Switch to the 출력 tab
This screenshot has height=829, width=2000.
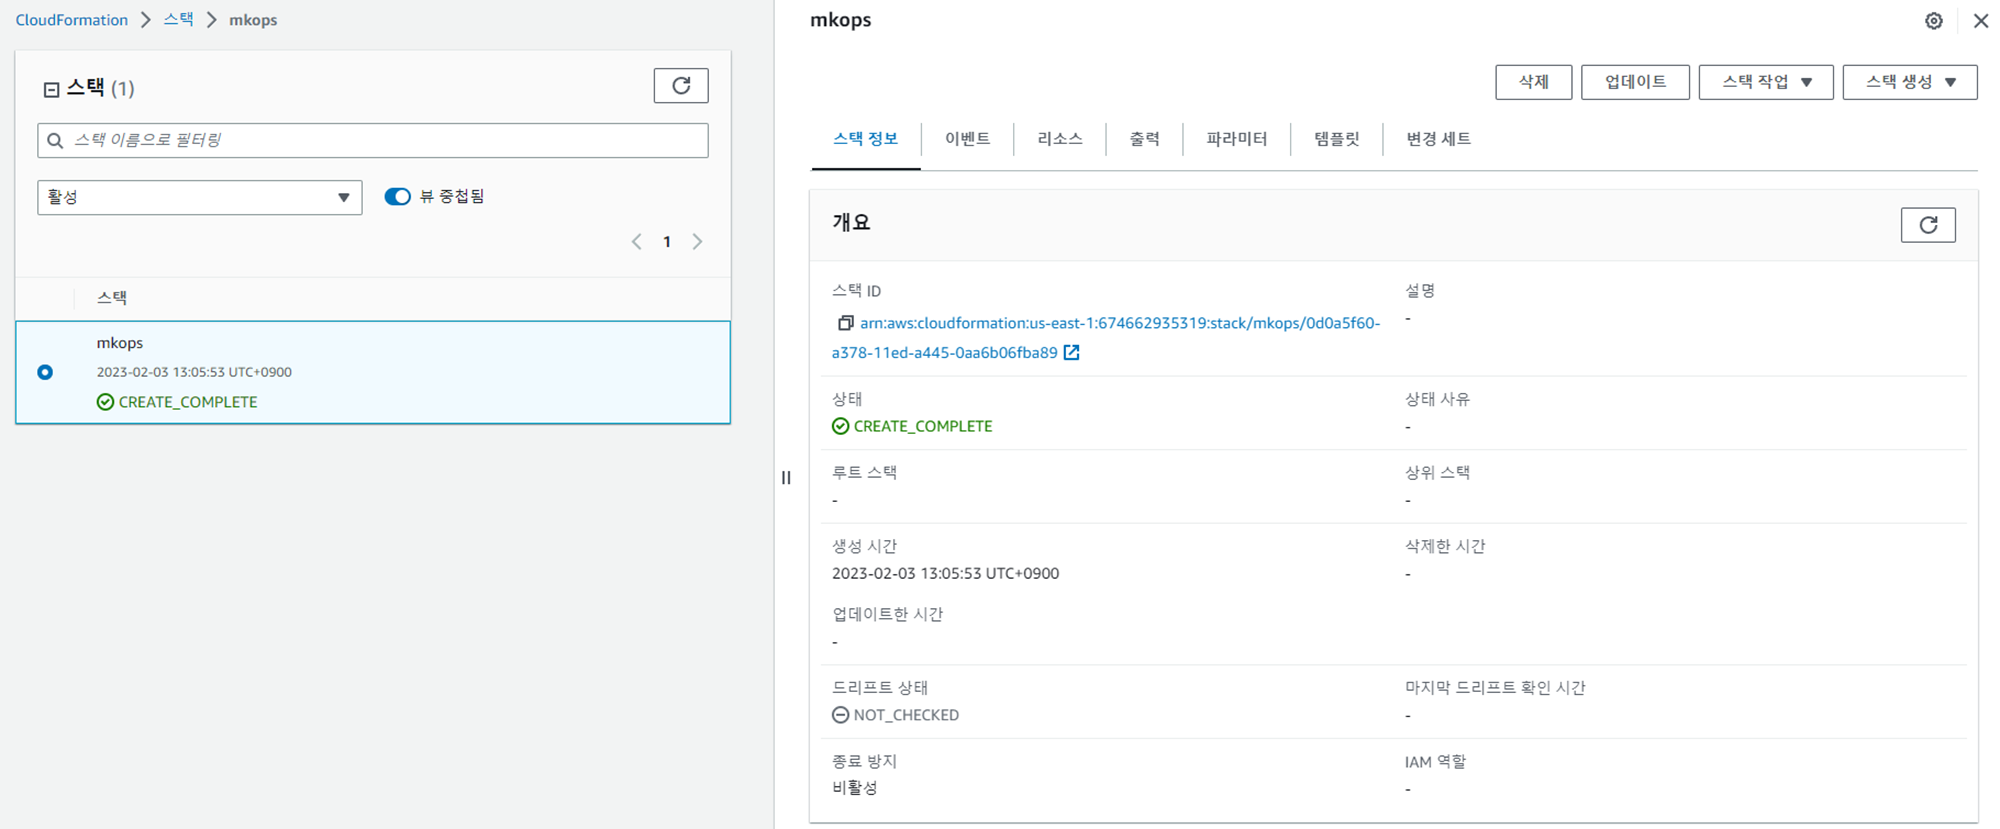click(x=1145, y=139)
